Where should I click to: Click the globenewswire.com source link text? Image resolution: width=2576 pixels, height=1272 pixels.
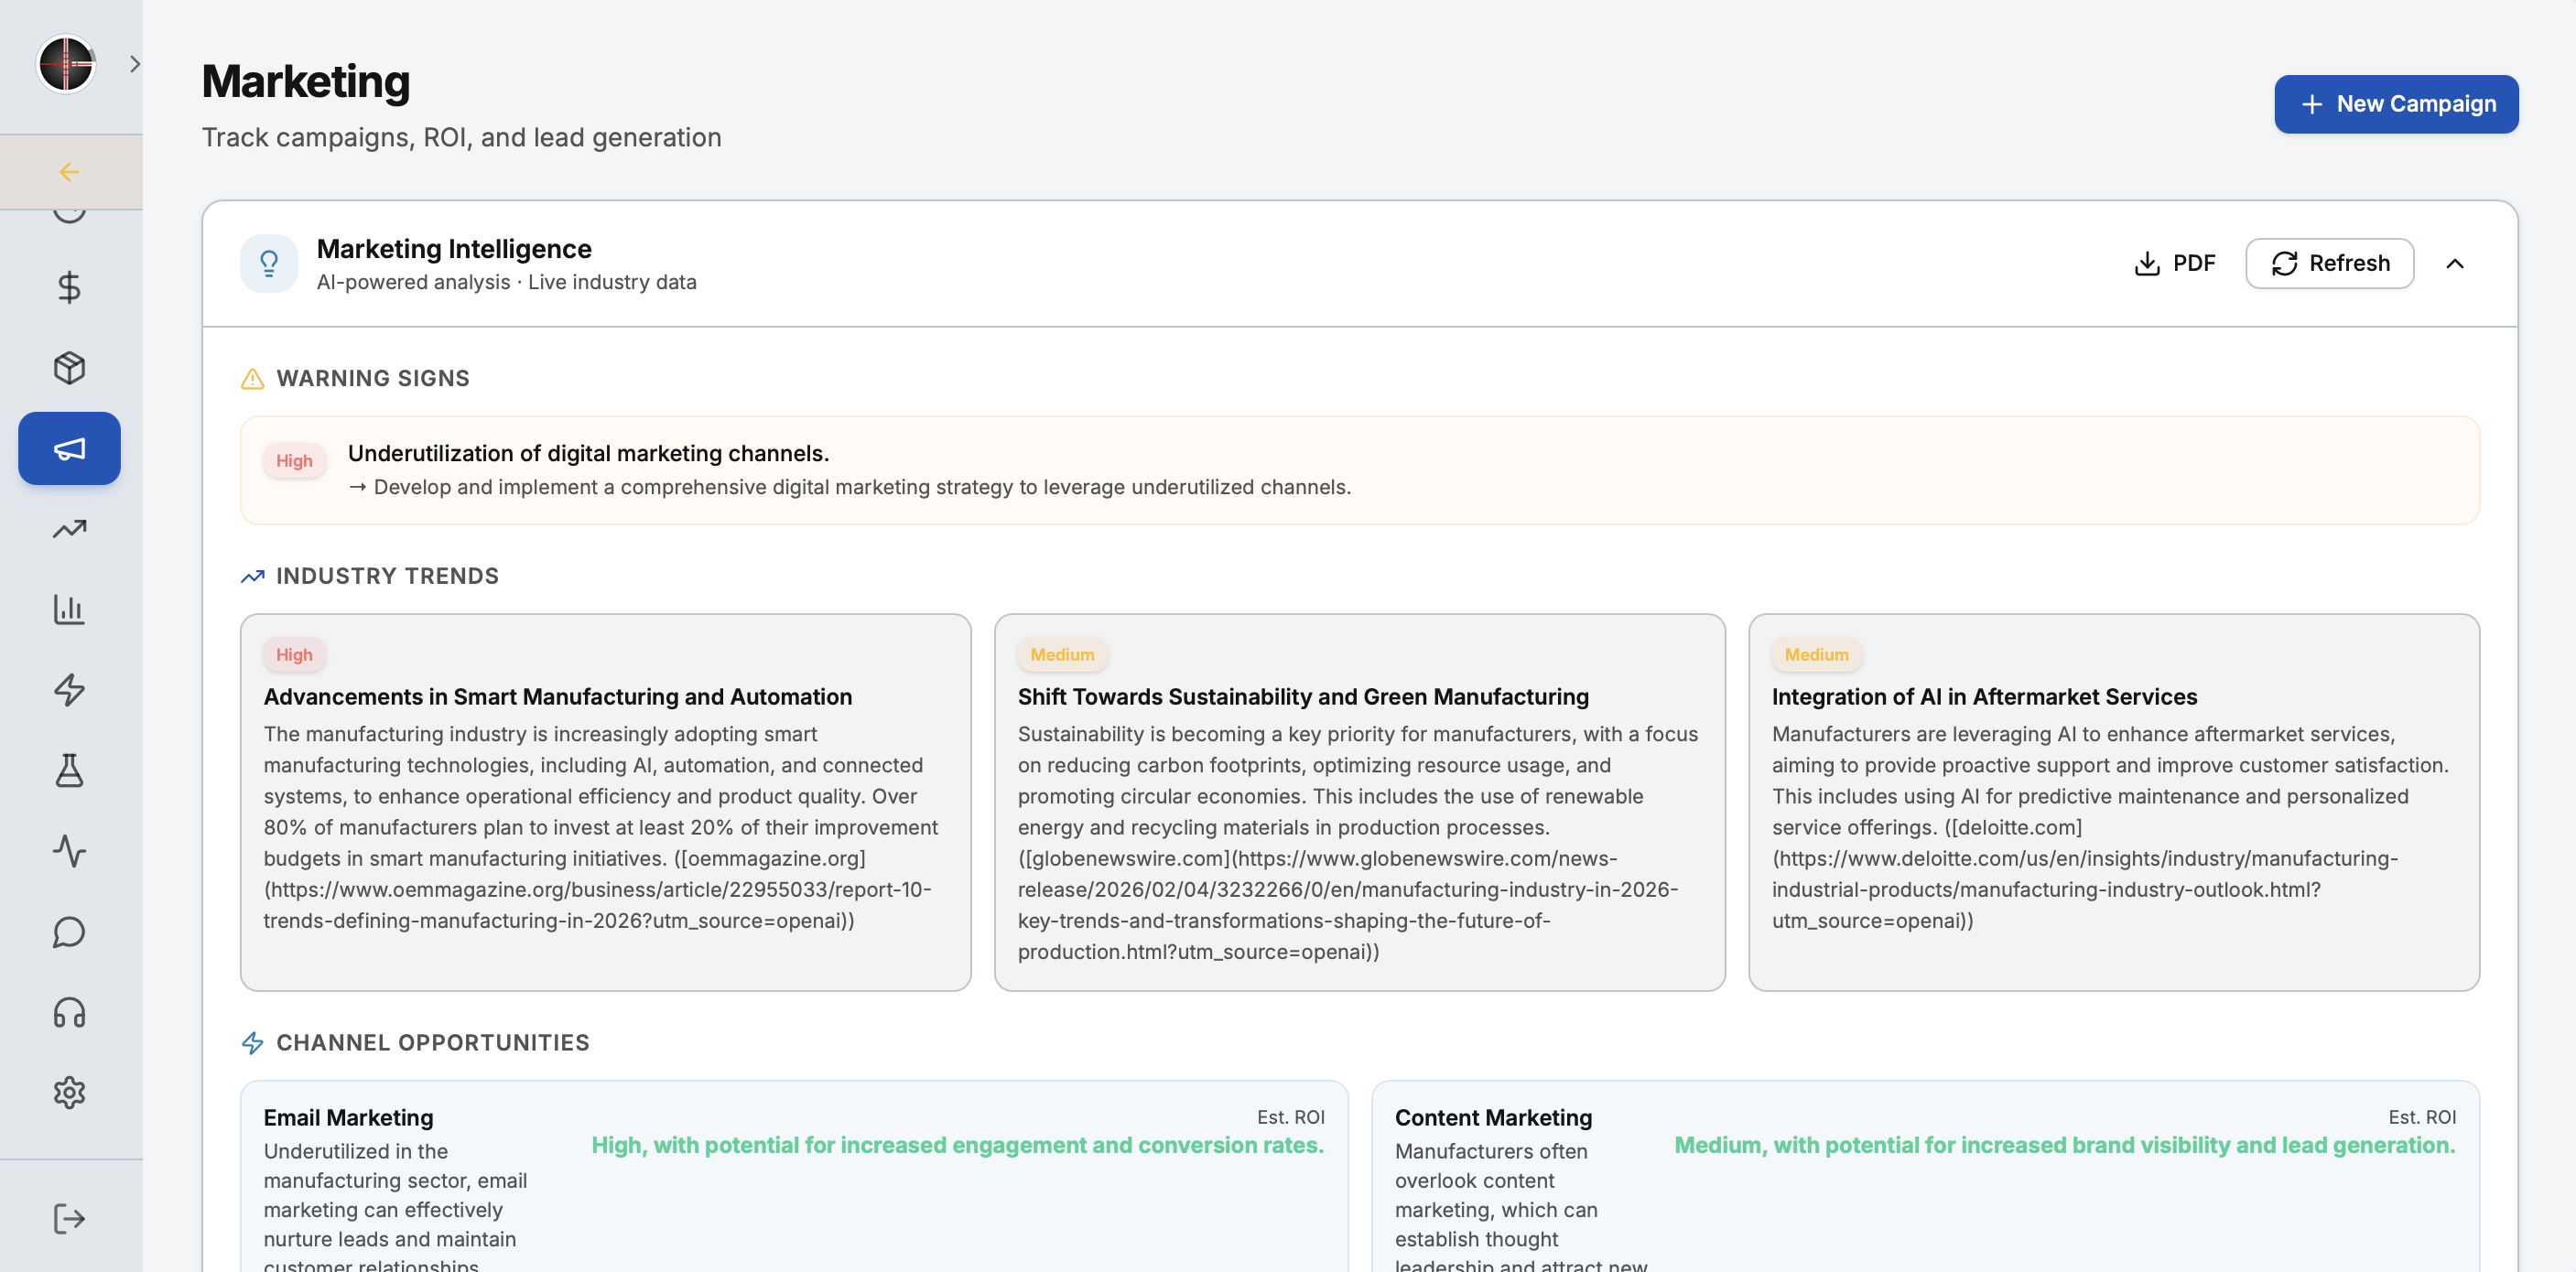(1124, 859)
